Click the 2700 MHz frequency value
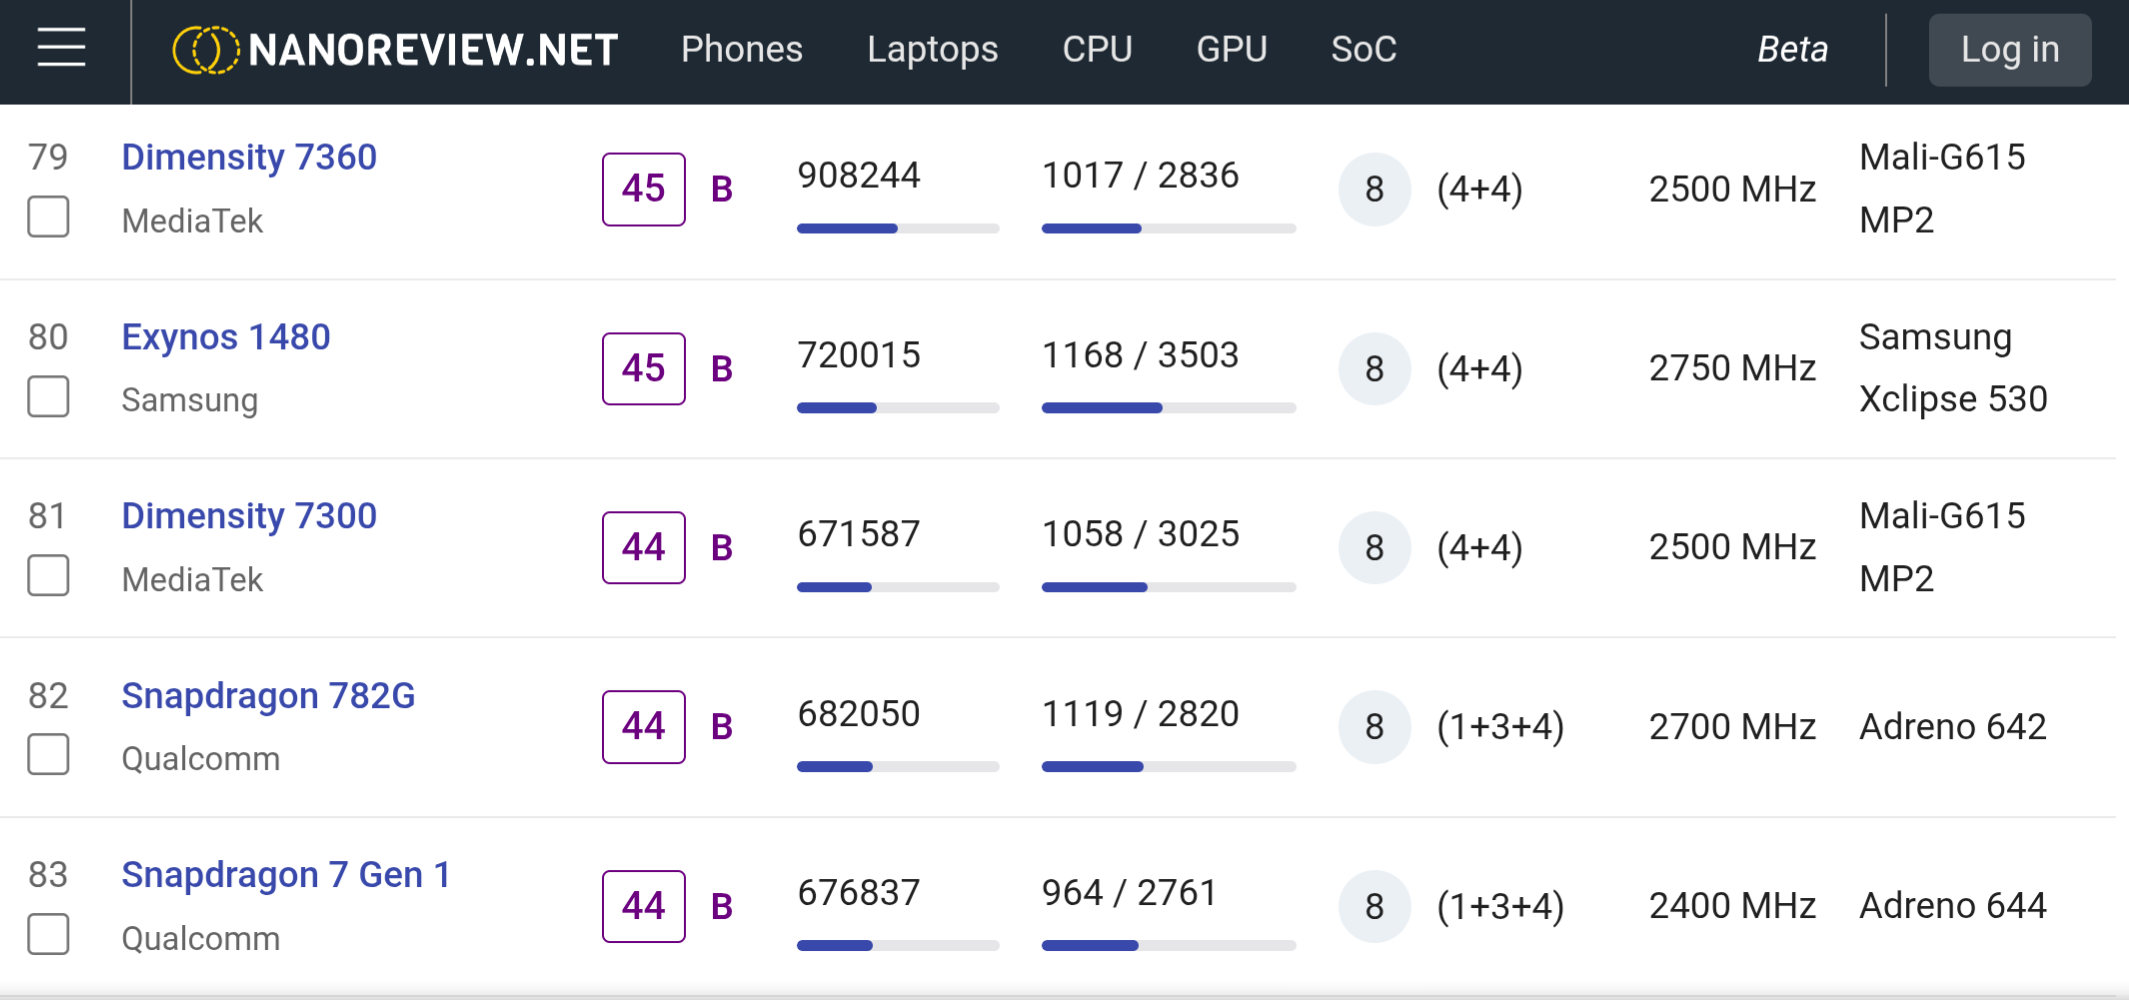 coord(1733,727)
